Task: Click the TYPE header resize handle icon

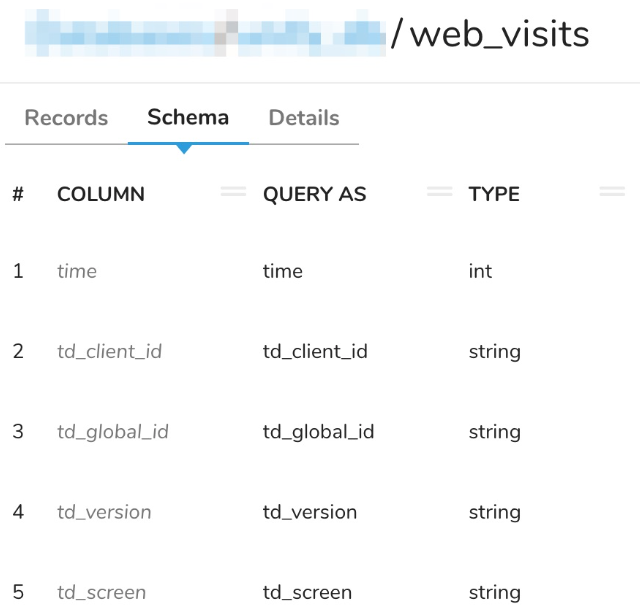Action: tap(612, 192)
